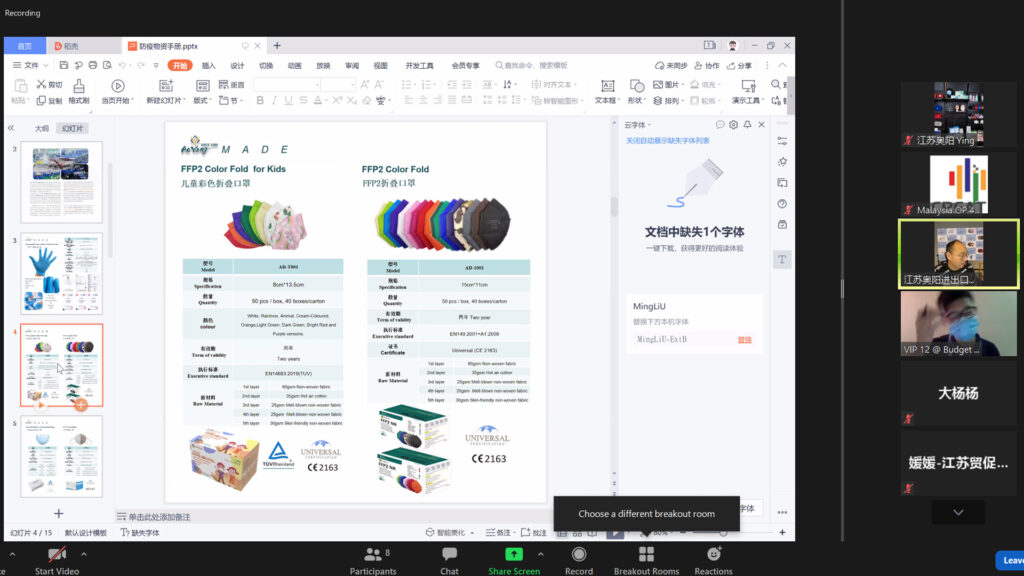Click the New Slide (新建幻灯片) icon

pos(163,86)
